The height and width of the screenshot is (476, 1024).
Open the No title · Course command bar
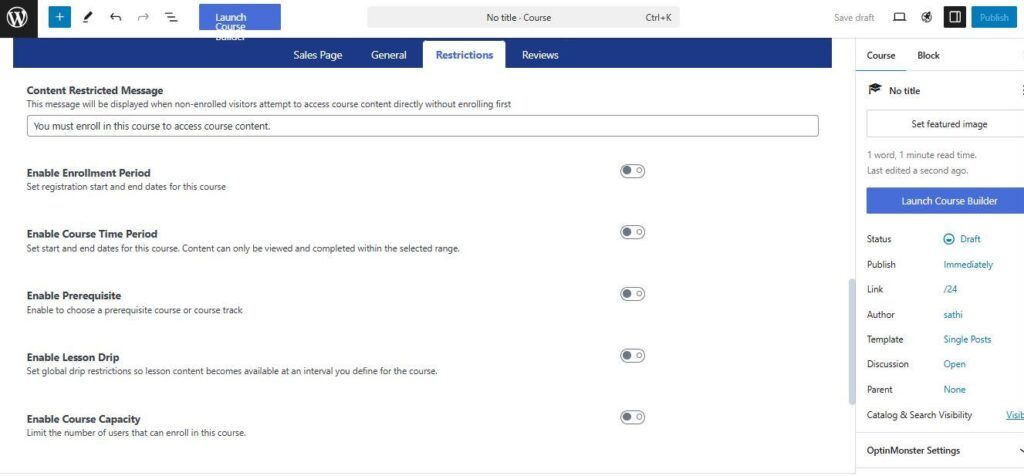point(523,18)
